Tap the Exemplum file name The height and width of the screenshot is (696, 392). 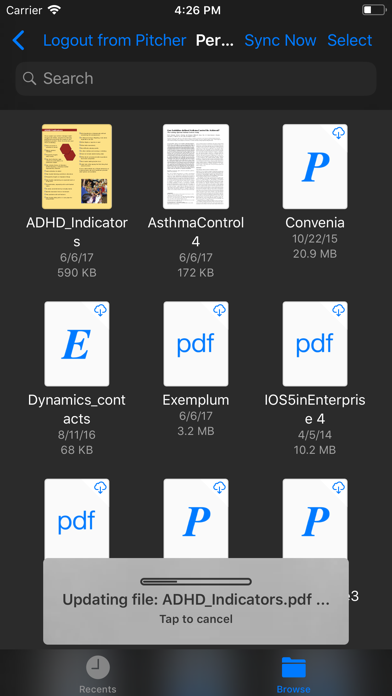point(196,400)
